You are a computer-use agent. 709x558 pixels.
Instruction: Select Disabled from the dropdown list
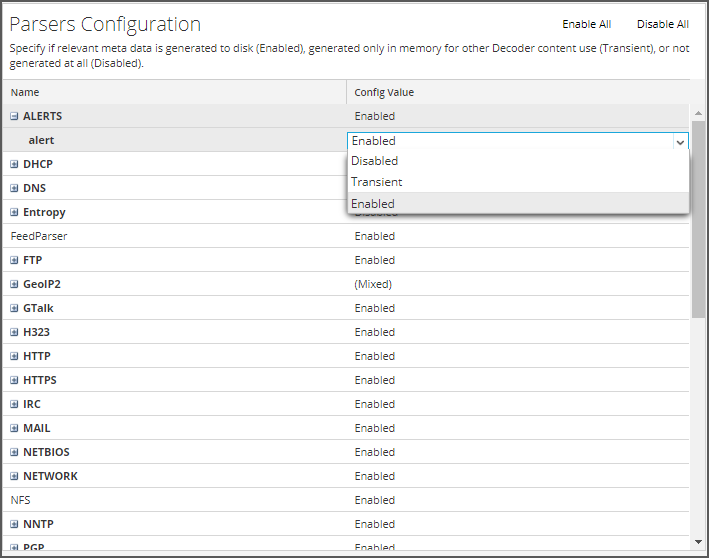[375, 161]
